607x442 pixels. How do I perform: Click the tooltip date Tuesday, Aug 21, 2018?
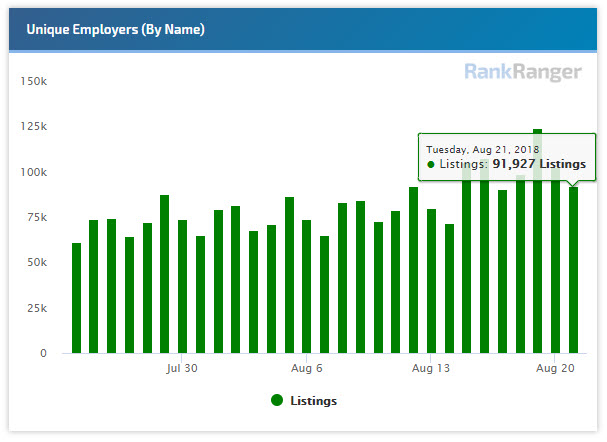pos(482,149)
